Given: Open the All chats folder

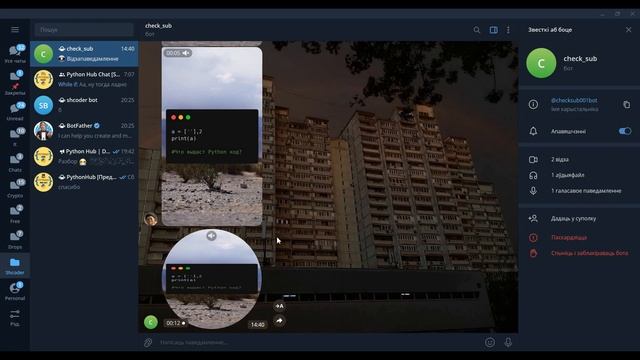Looking at the screenshot, I should tap(15, 54).
